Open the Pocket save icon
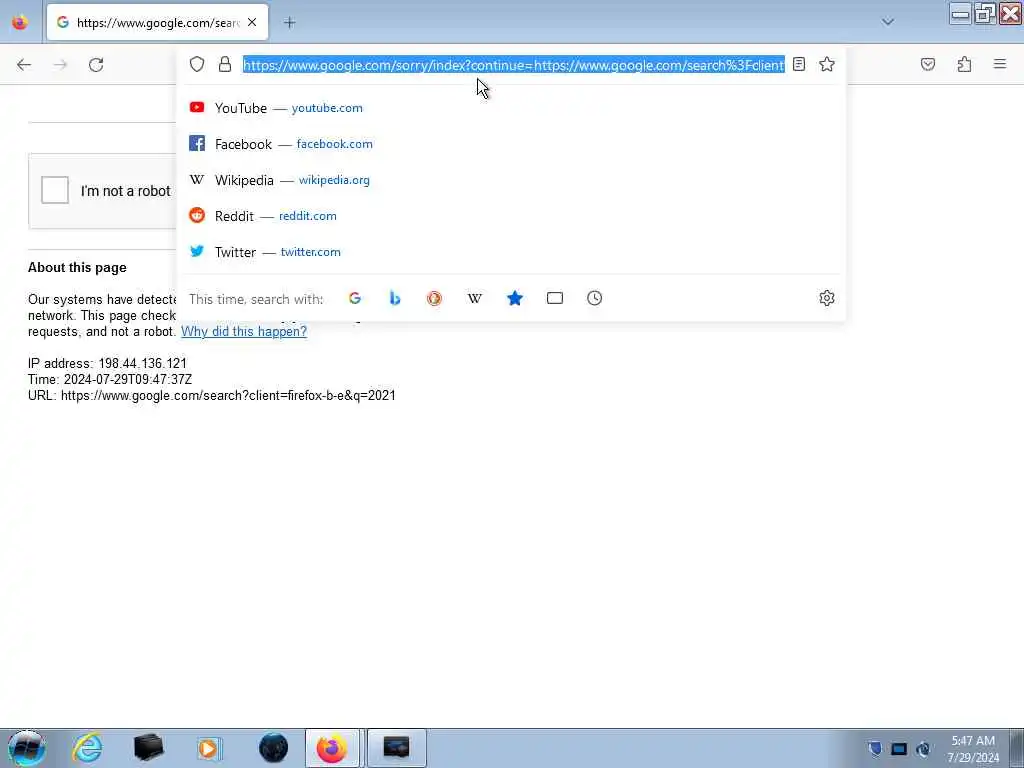Viewport: 1024px width, 768px height. coord(927,64)
